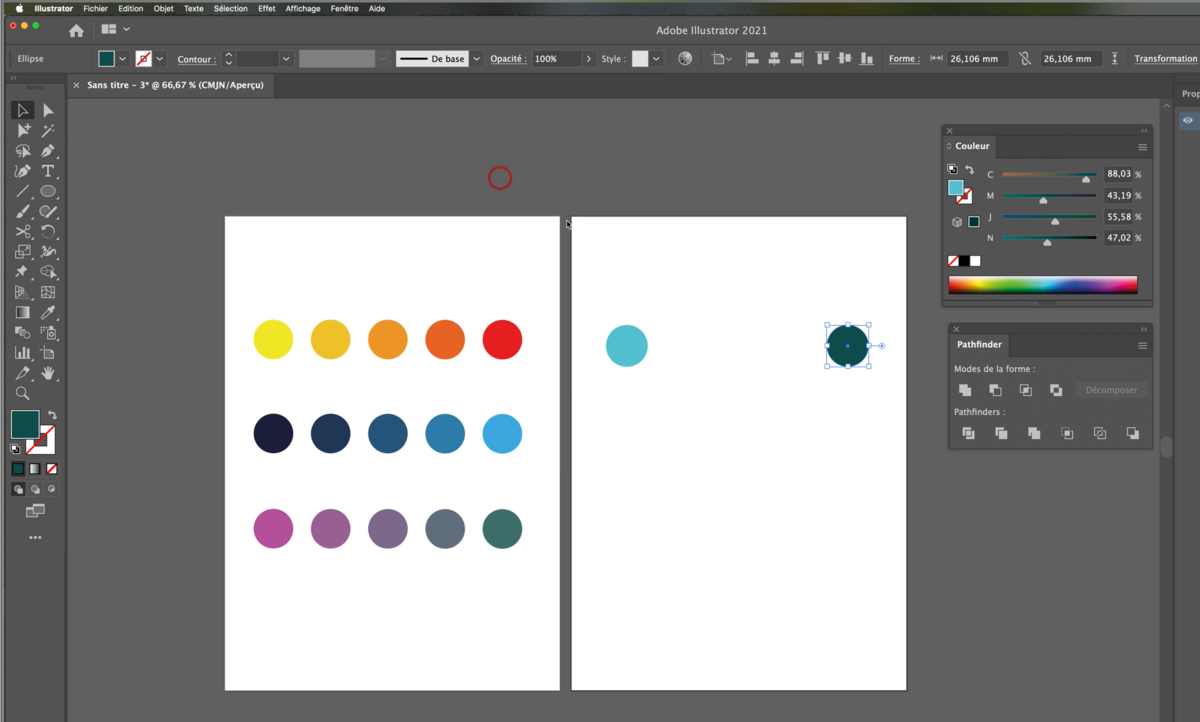This screenshot has height=722, width=1200.
Task: Click Recolor Artwork color wheel icon
Action: point(685,59)
